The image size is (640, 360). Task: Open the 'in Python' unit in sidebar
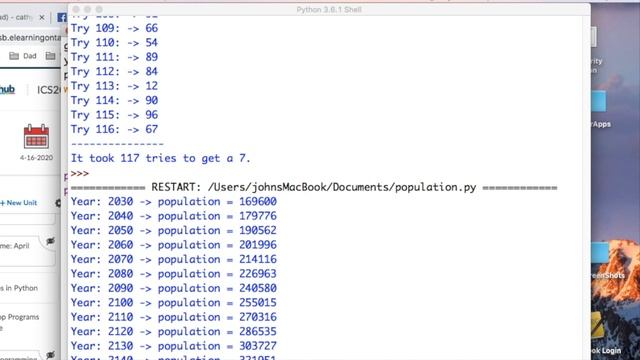pos(19,288)
